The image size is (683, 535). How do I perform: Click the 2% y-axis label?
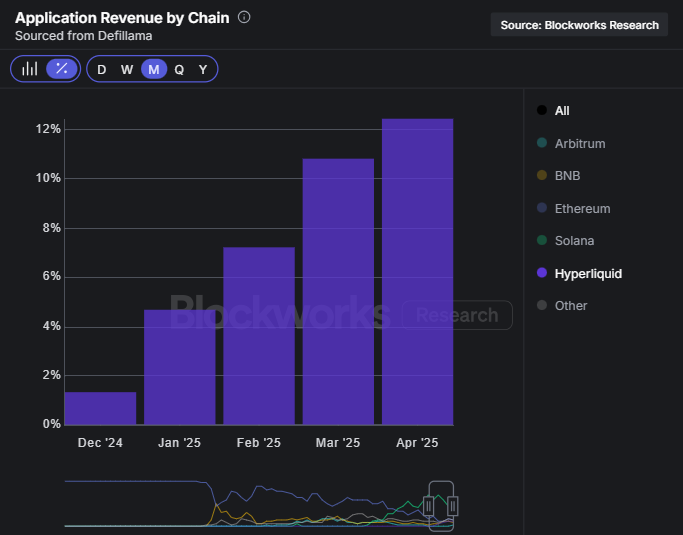[51, 375]
